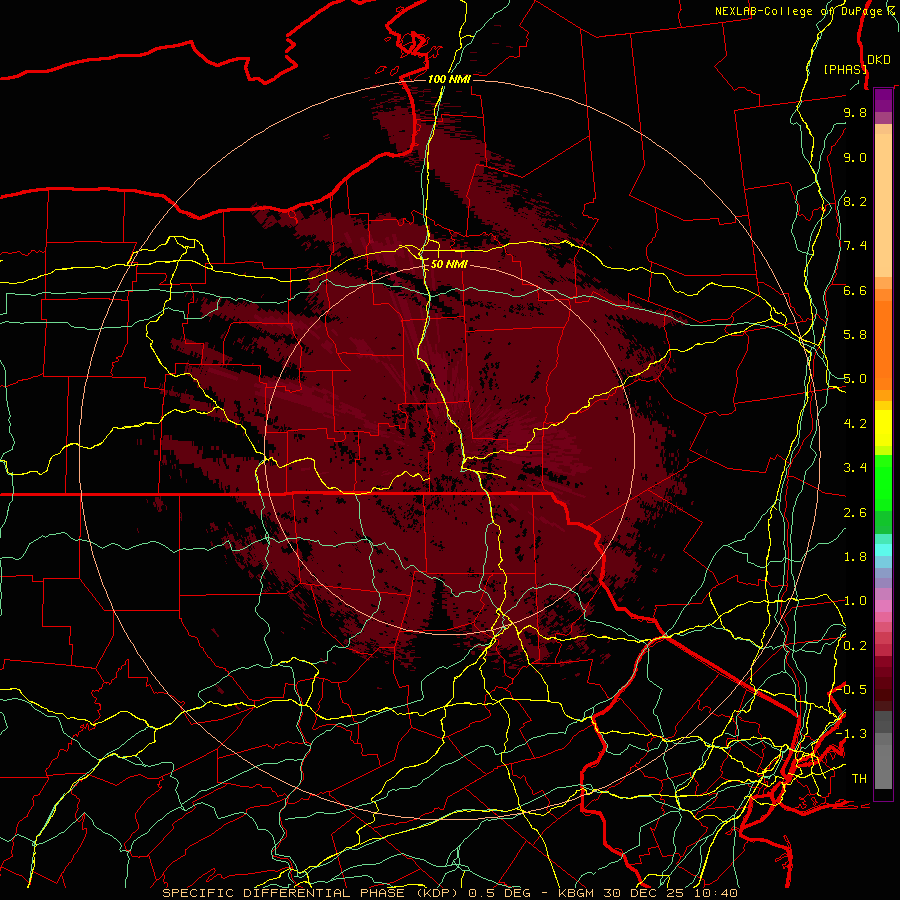
Task: Click the 100 NMI range ring label
Action: click(449, 79)
